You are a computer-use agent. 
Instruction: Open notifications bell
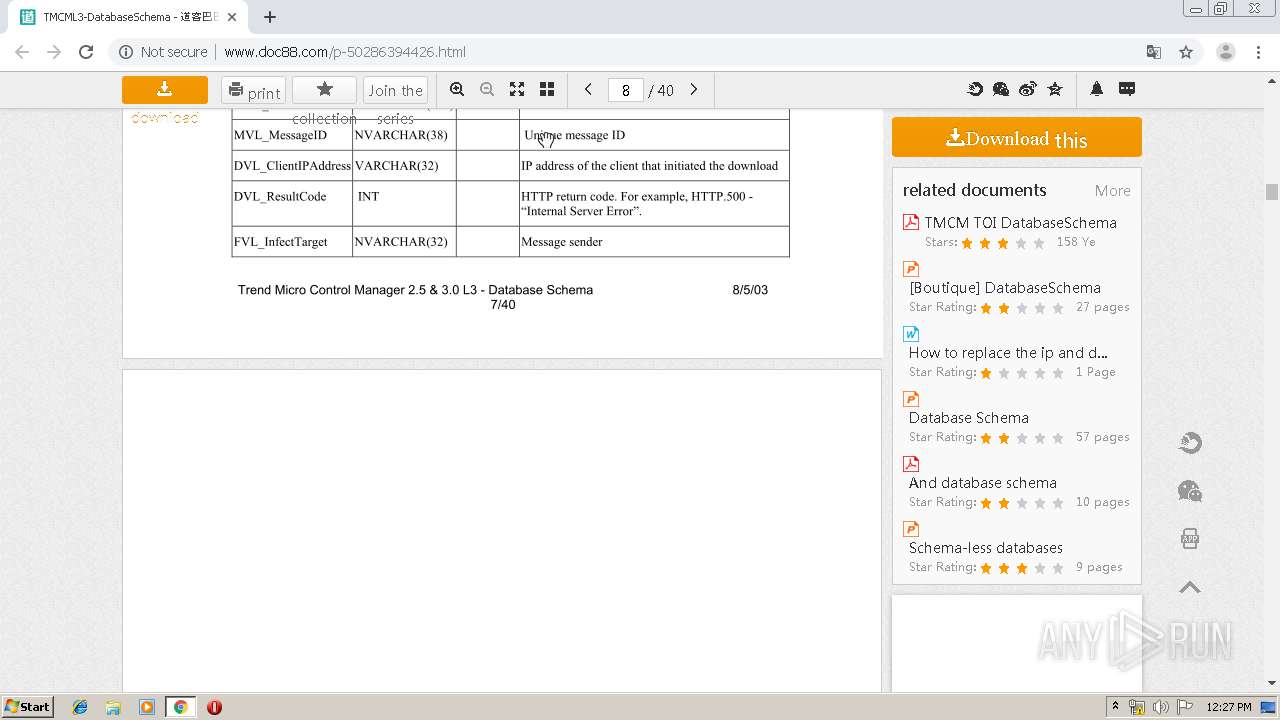point(1097,89)
